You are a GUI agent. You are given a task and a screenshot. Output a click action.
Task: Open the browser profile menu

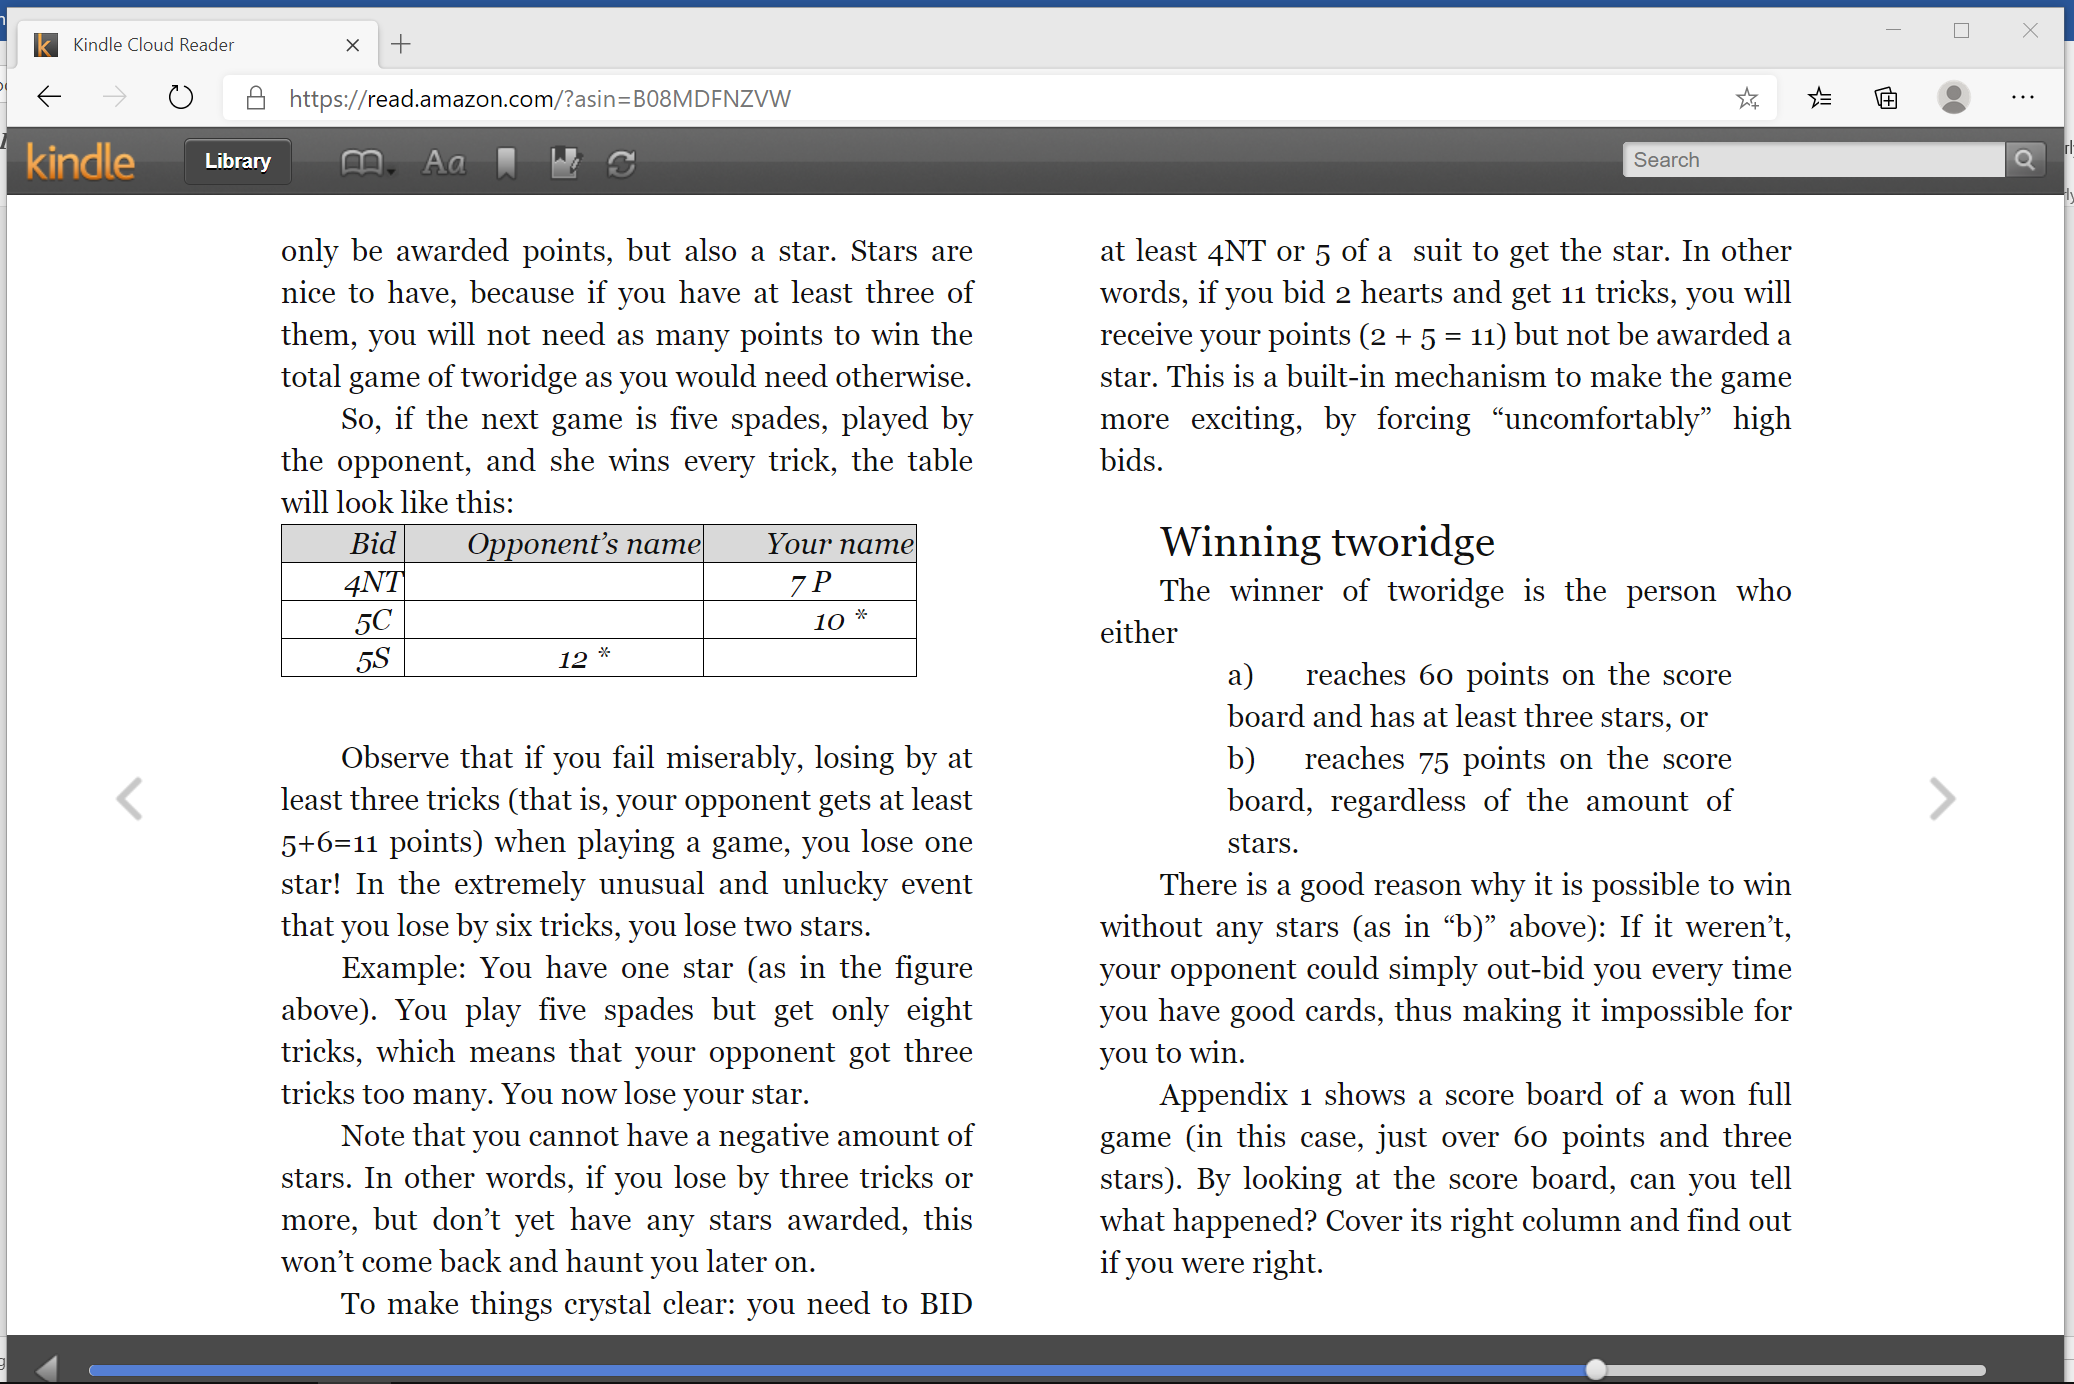(1954, 97)
